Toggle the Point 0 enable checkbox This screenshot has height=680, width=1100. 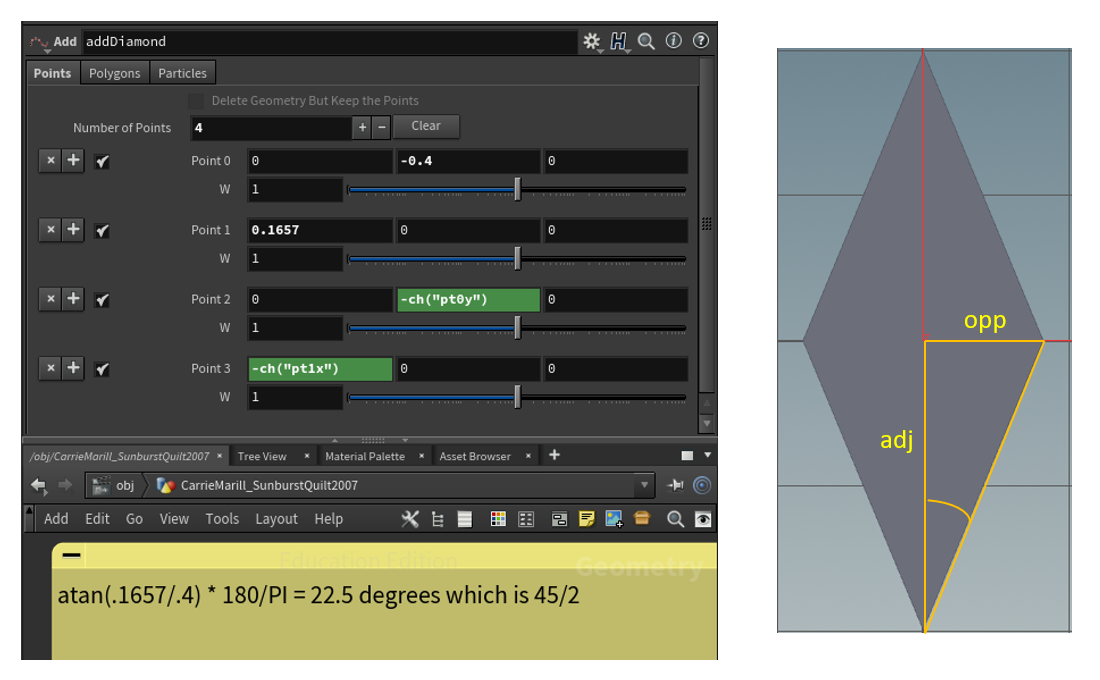pos(102,161)
